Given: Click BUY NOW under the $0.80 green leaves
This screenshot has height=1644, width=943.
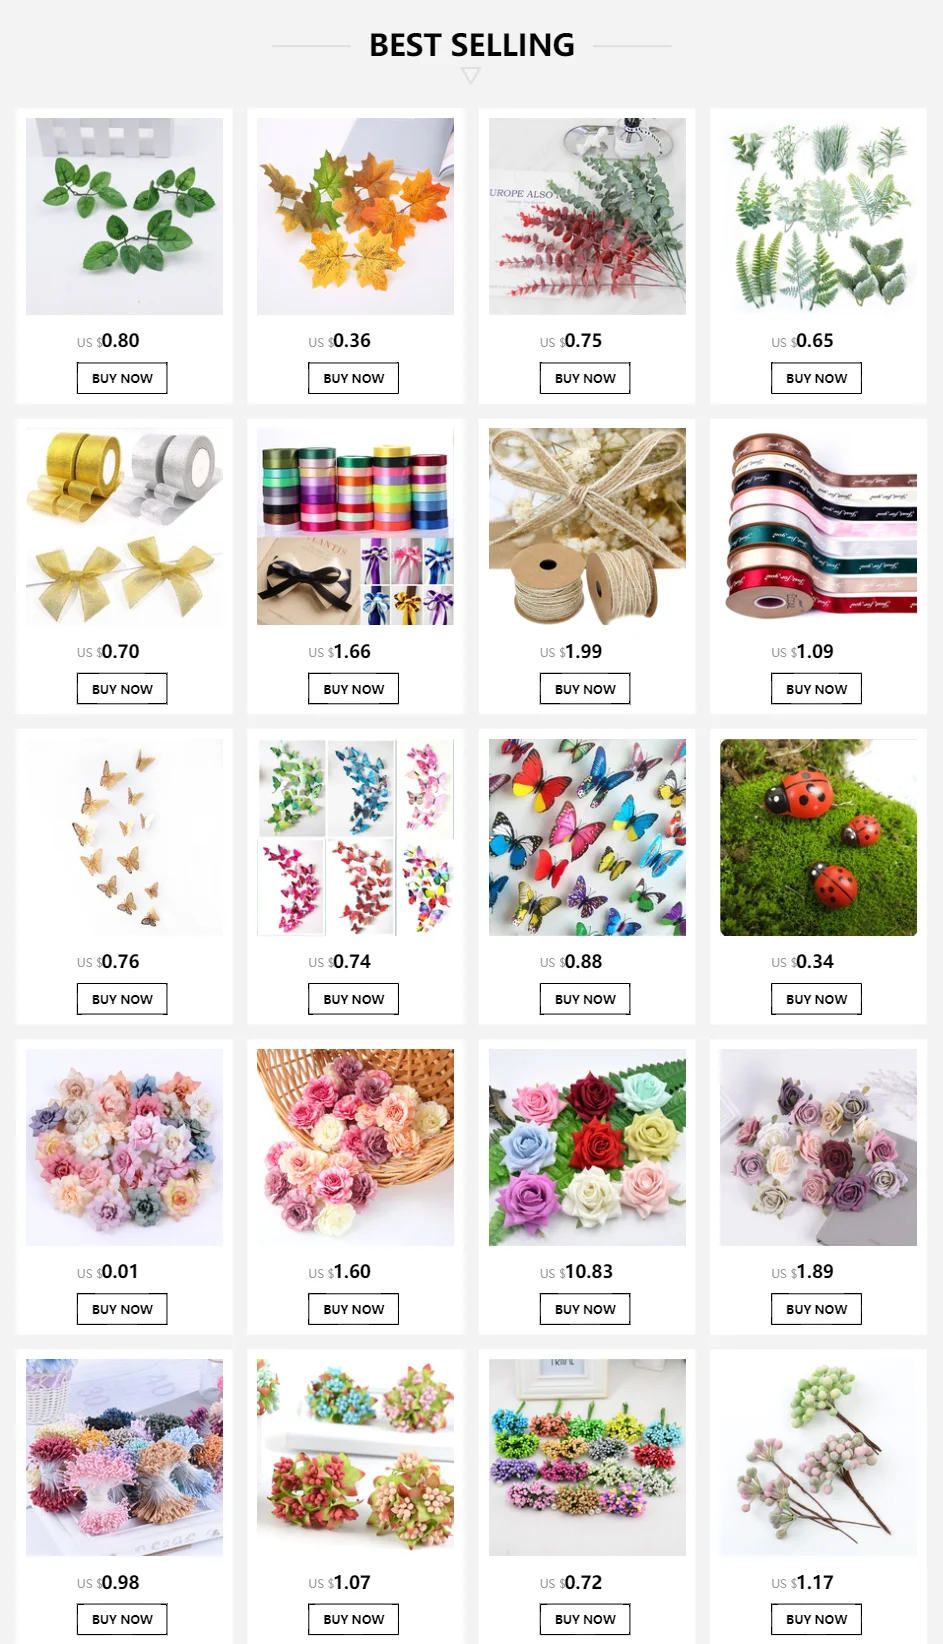Looking at the screenshot, I should [x=122, y=378].
